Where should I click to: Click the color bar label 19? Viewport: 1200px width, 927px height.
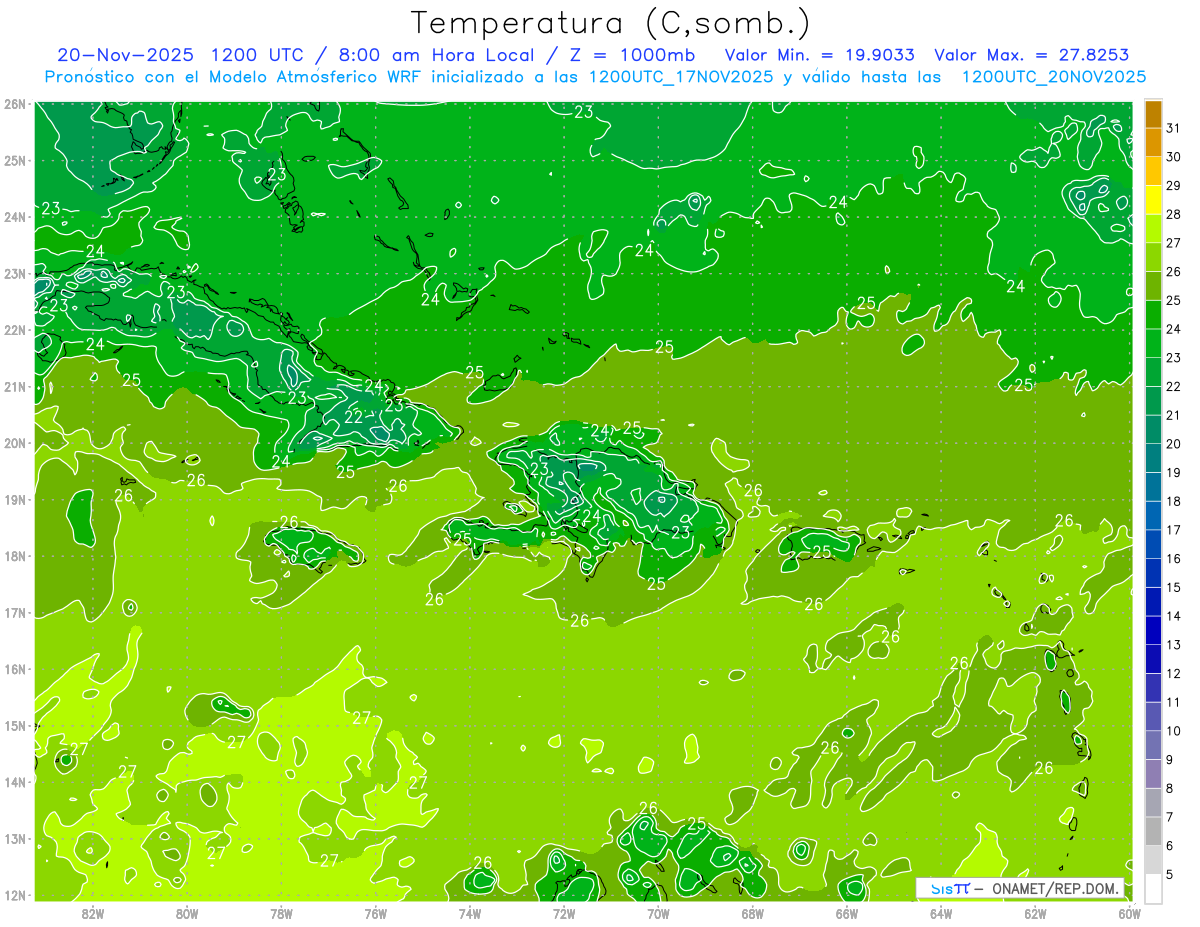pyautogui.click(x=1173, y=473)
